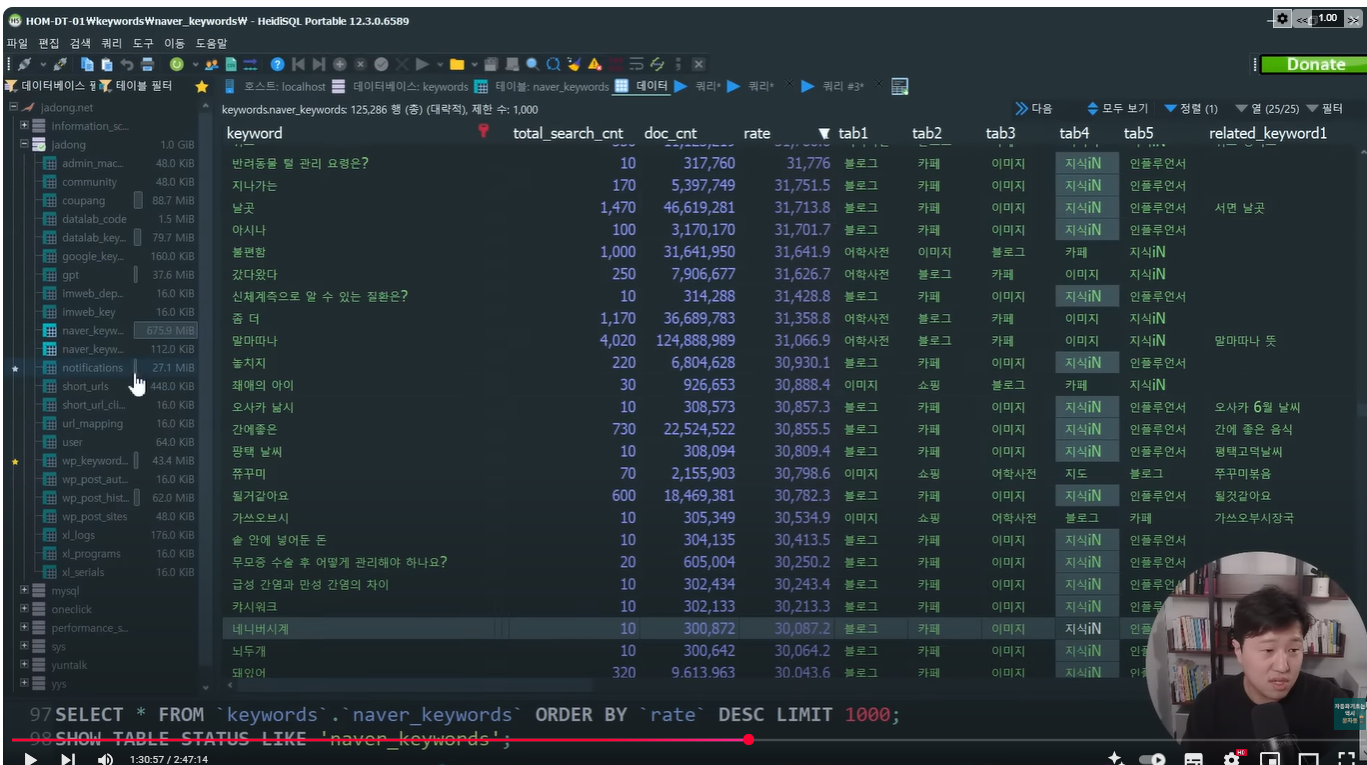Close the 쿼리 #3* tab

(x=879, y=85)
